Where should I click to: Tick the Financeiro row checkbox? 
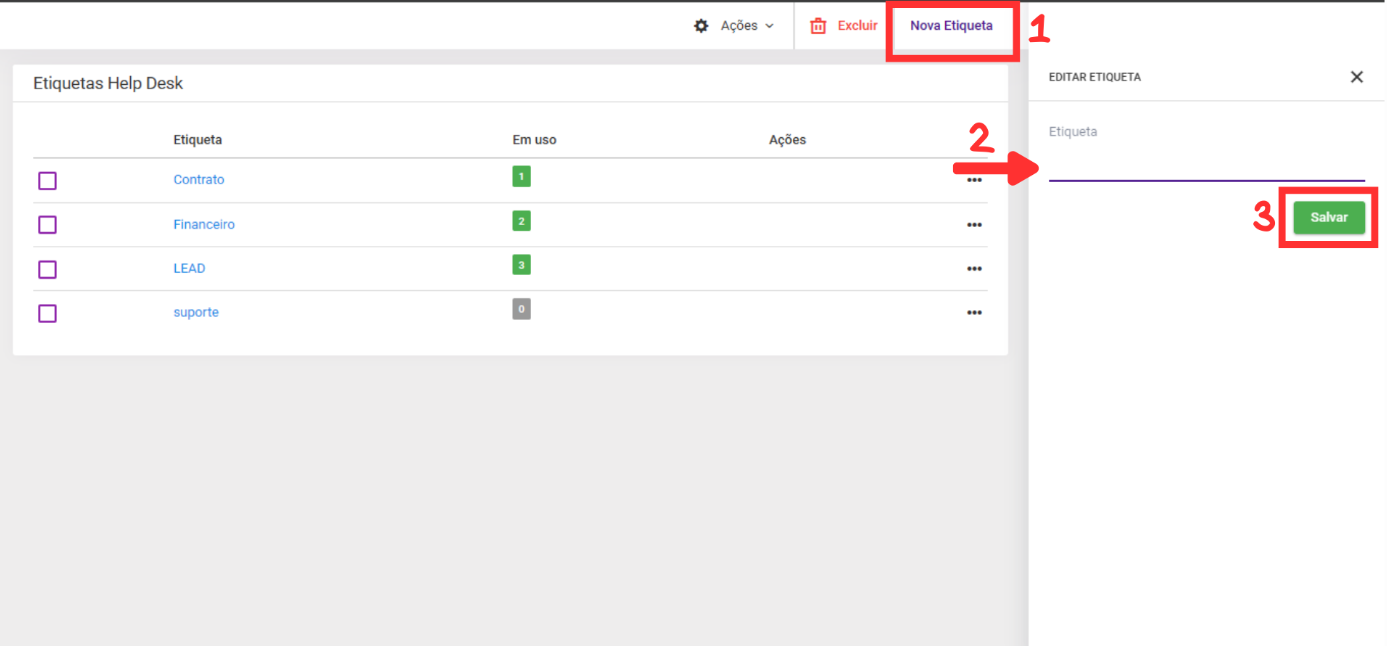pyautogui.click(x=47, y=225)
